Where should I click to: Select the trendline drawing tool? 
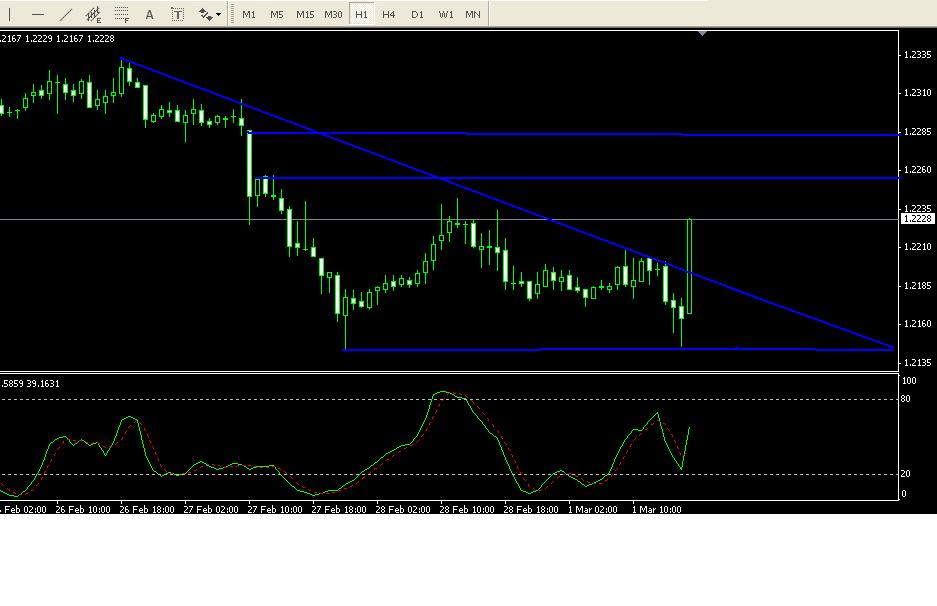pyautogui.click(x=66, y=14)
